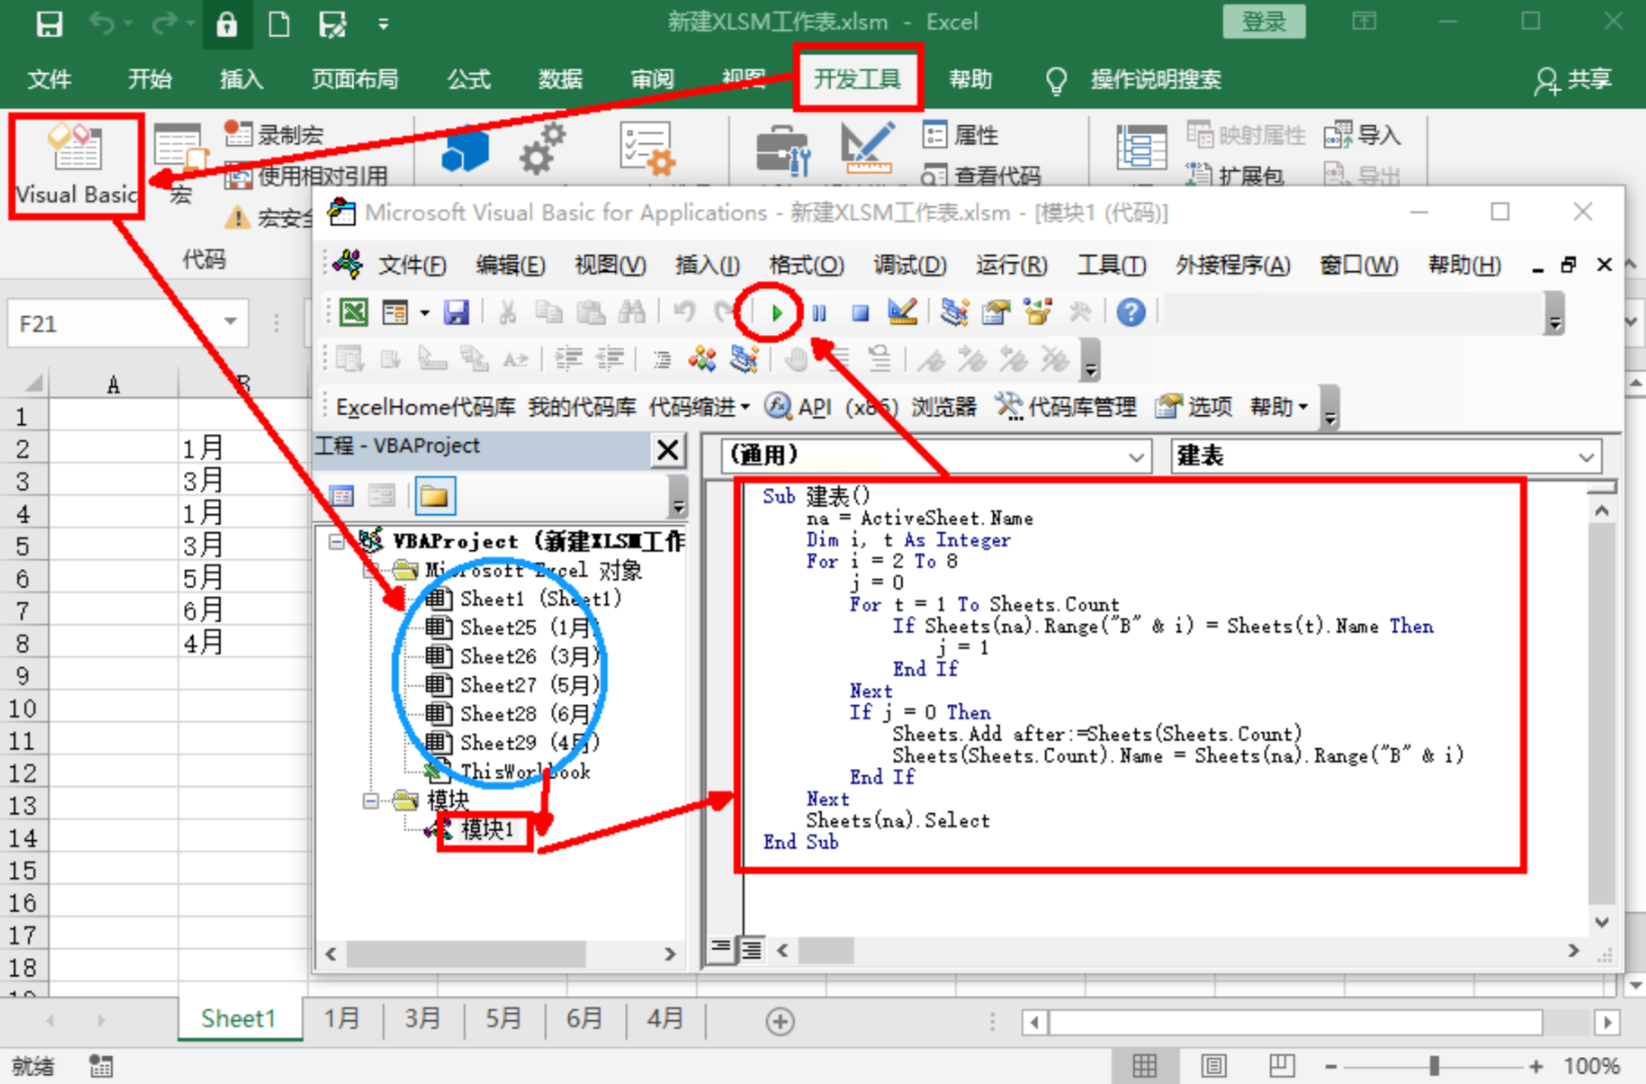Open Visual Basic editor from ribbon
This screenshot has height=1084, width=1646.
[76, 166]
